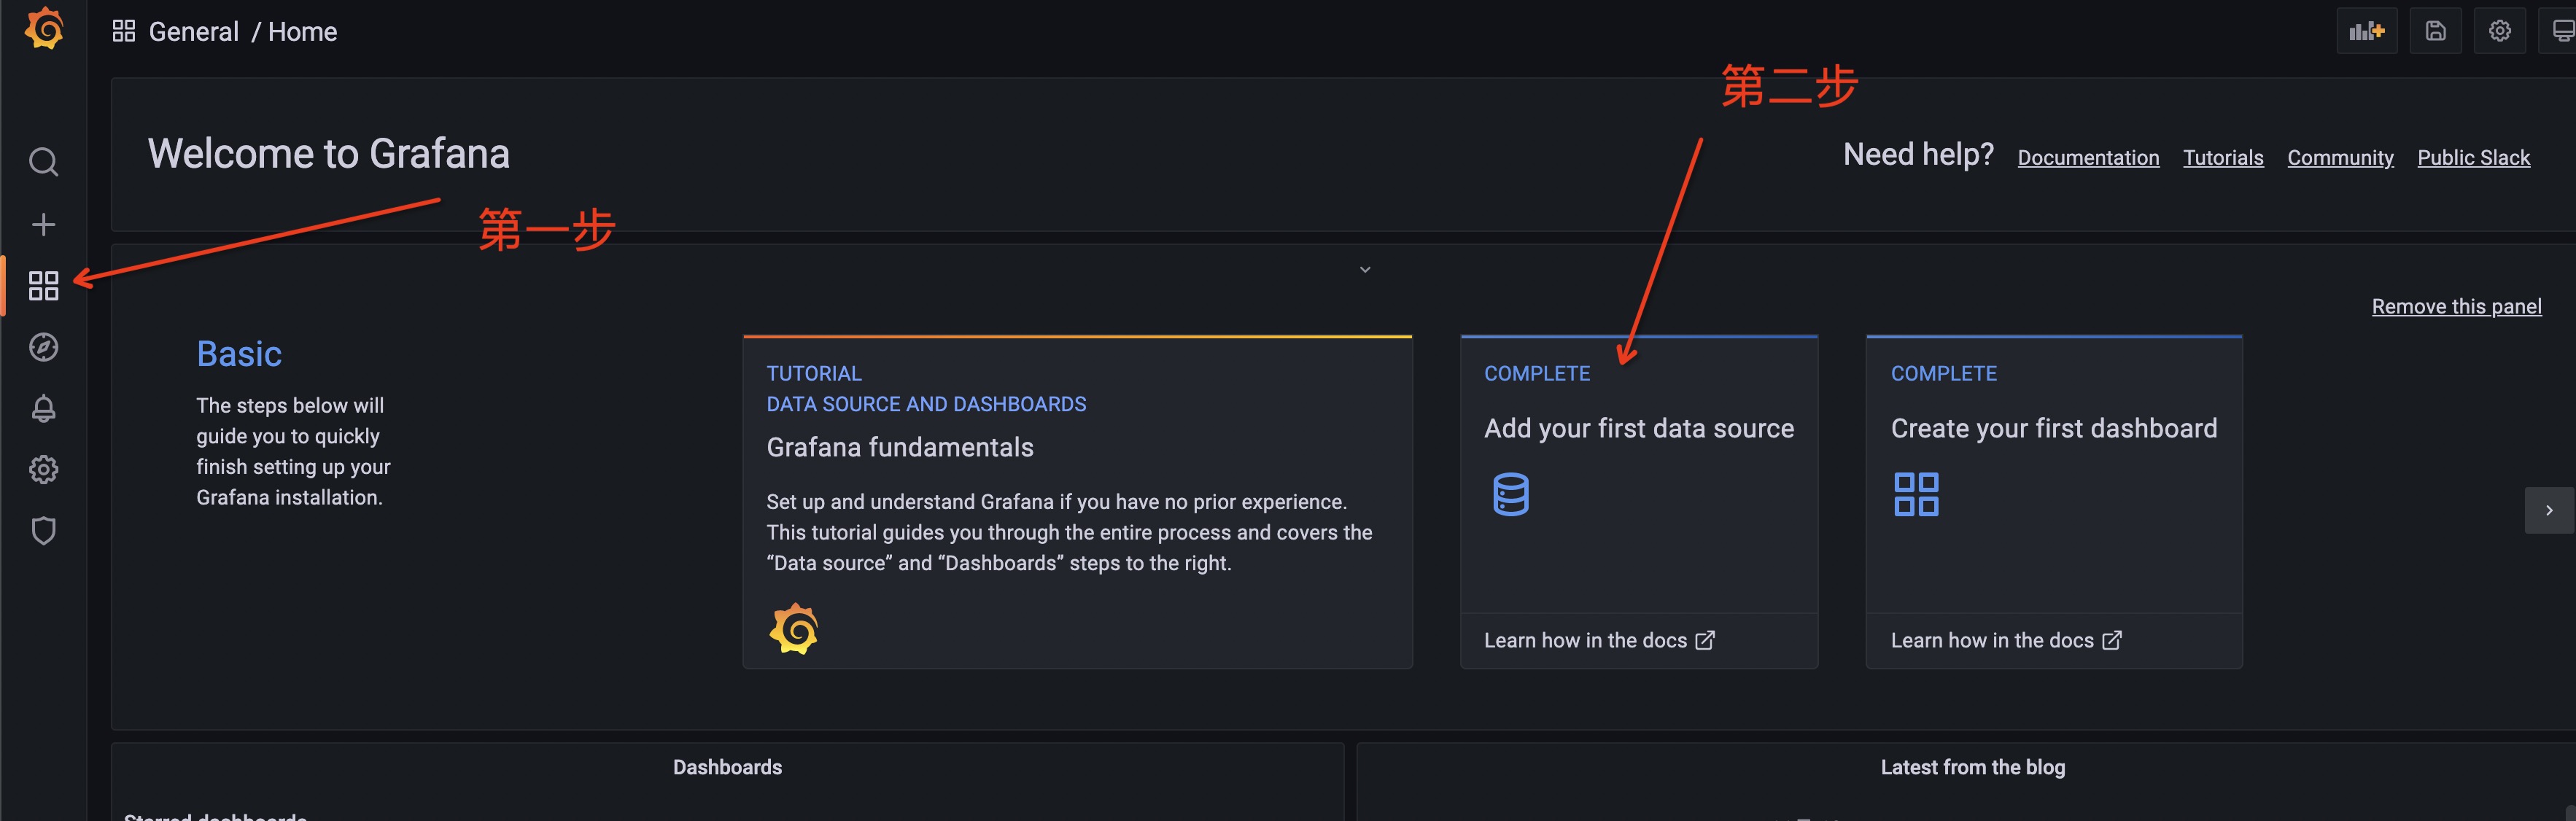Click the database icon in data source card
The image size is (2576, 821).
point(1511,494)
